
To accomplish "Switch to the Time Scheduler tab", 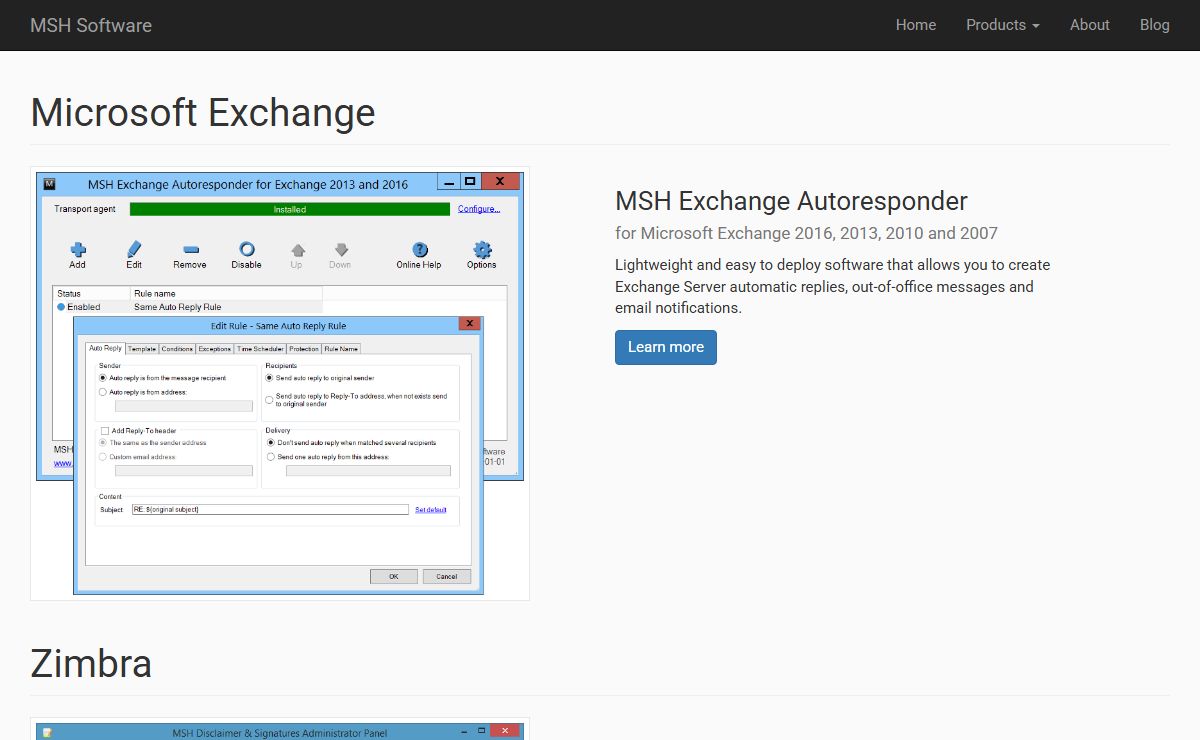I will [260, 349].
